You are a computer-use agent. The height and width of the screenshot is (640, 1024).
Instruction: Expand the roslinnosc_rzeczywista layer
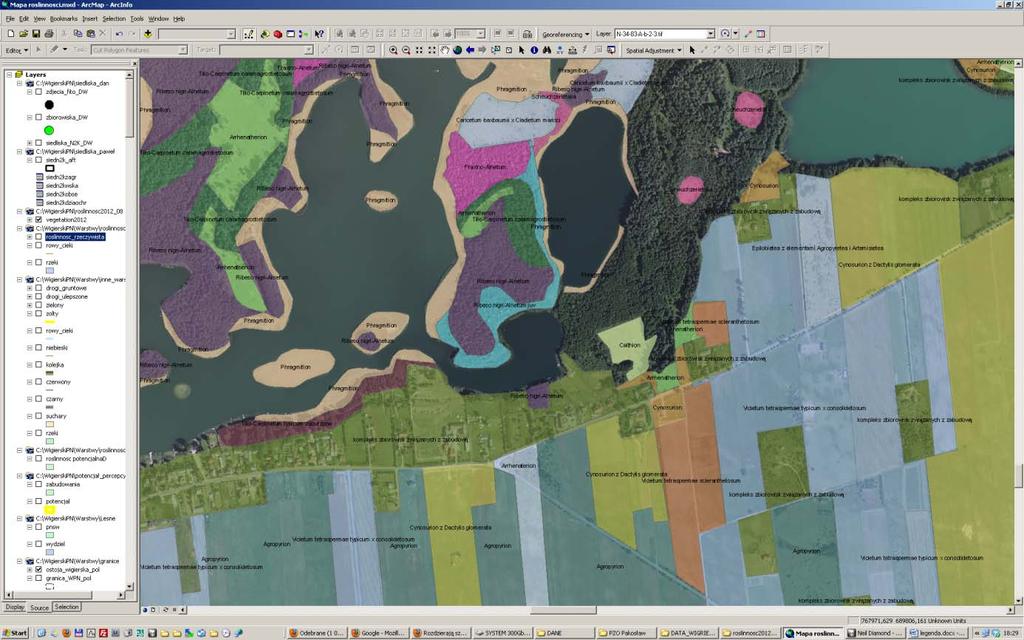click(x=29, y=237)
